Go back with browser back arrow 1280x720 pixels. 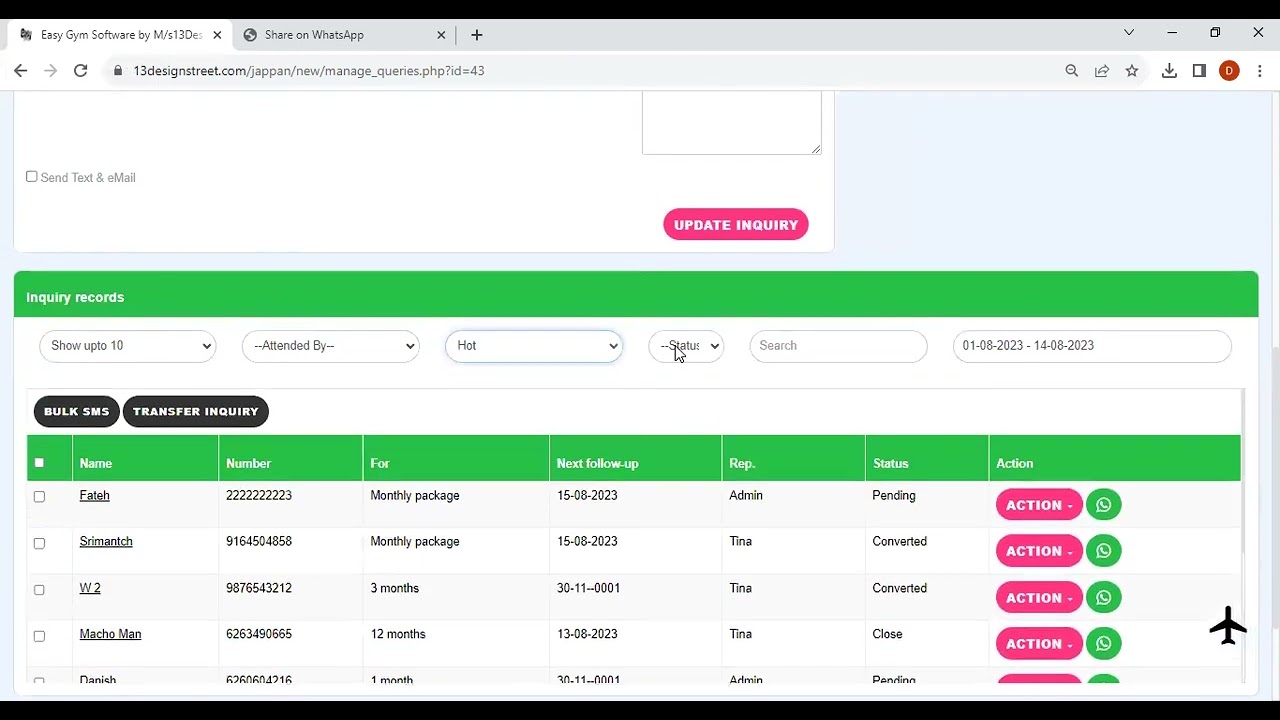pyautogui.click(x=20, y=71)
